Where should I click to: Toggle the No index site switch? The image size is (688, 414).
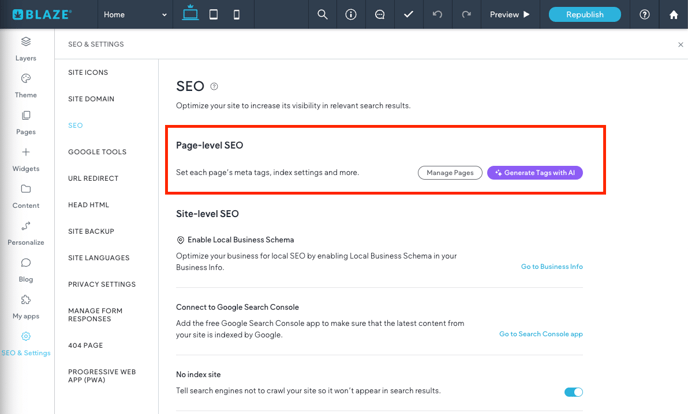pos(573,392)
